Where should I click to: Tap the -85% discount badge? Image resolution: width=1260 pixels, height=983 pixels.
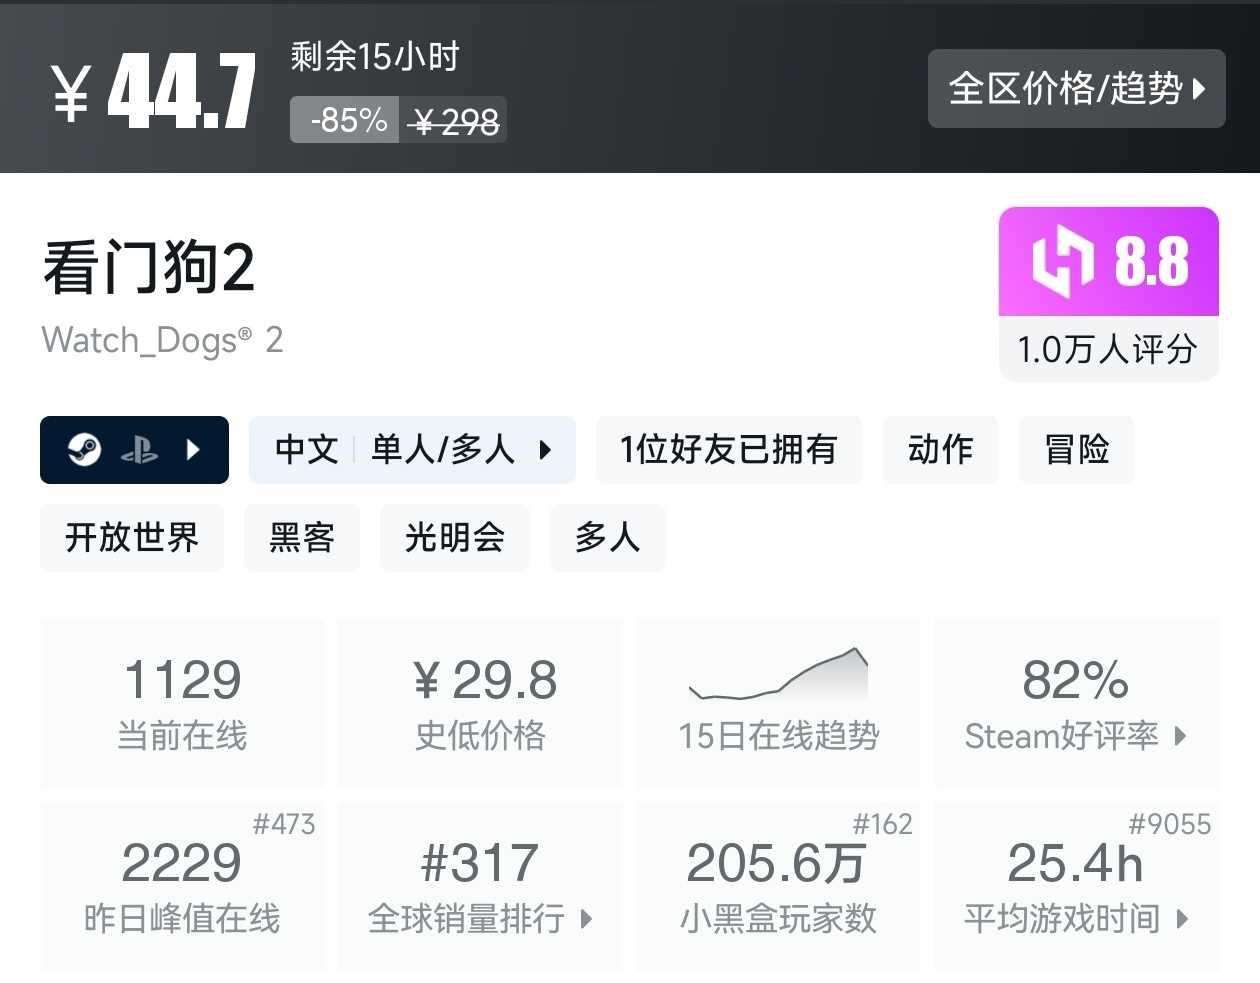click(346, 120)
